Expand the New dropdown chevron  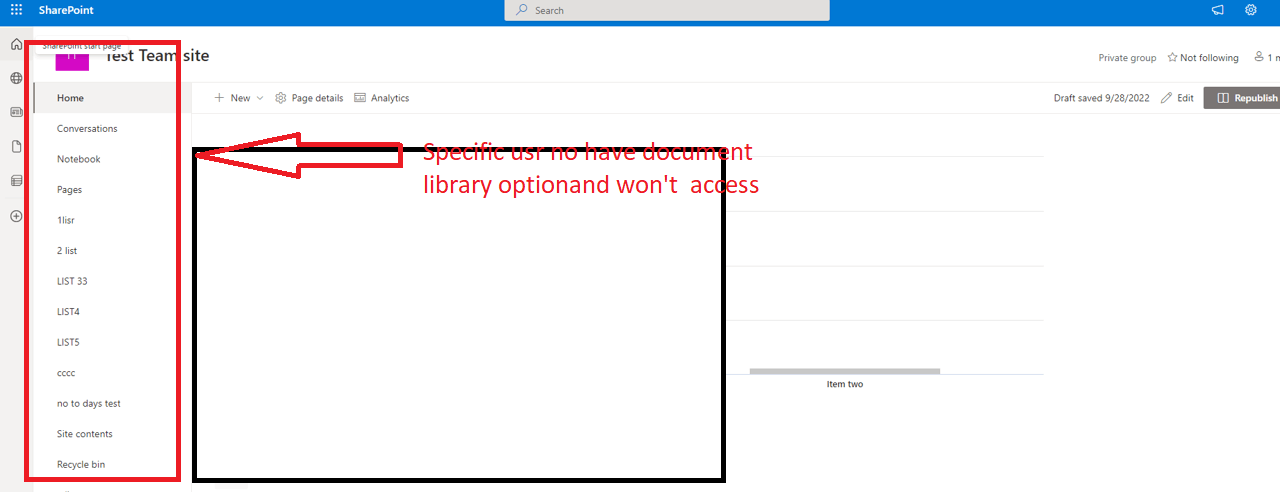tap(260, 98)
